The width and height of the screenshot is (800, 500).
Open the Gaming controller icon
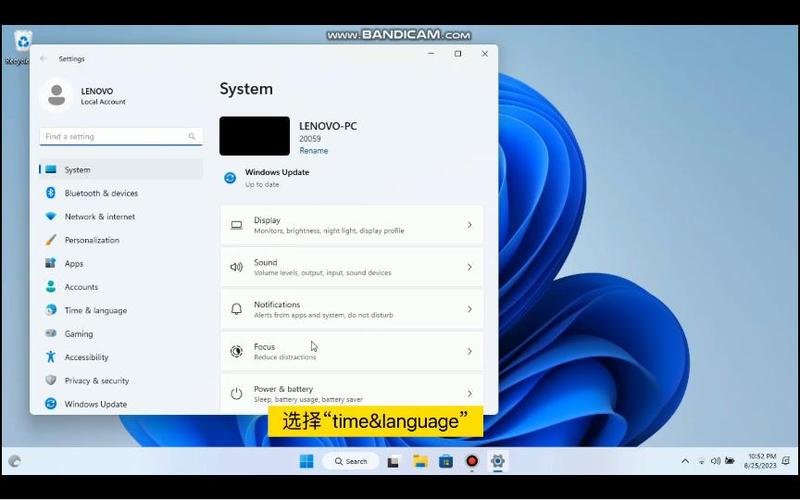51,333
